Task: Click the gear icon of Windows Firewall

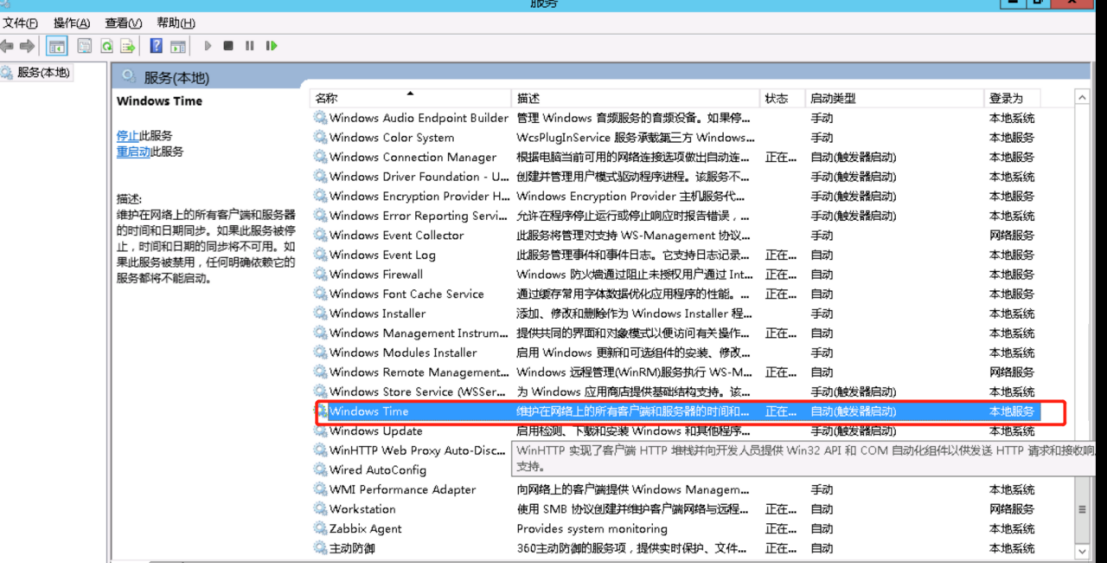Action: 321,274
